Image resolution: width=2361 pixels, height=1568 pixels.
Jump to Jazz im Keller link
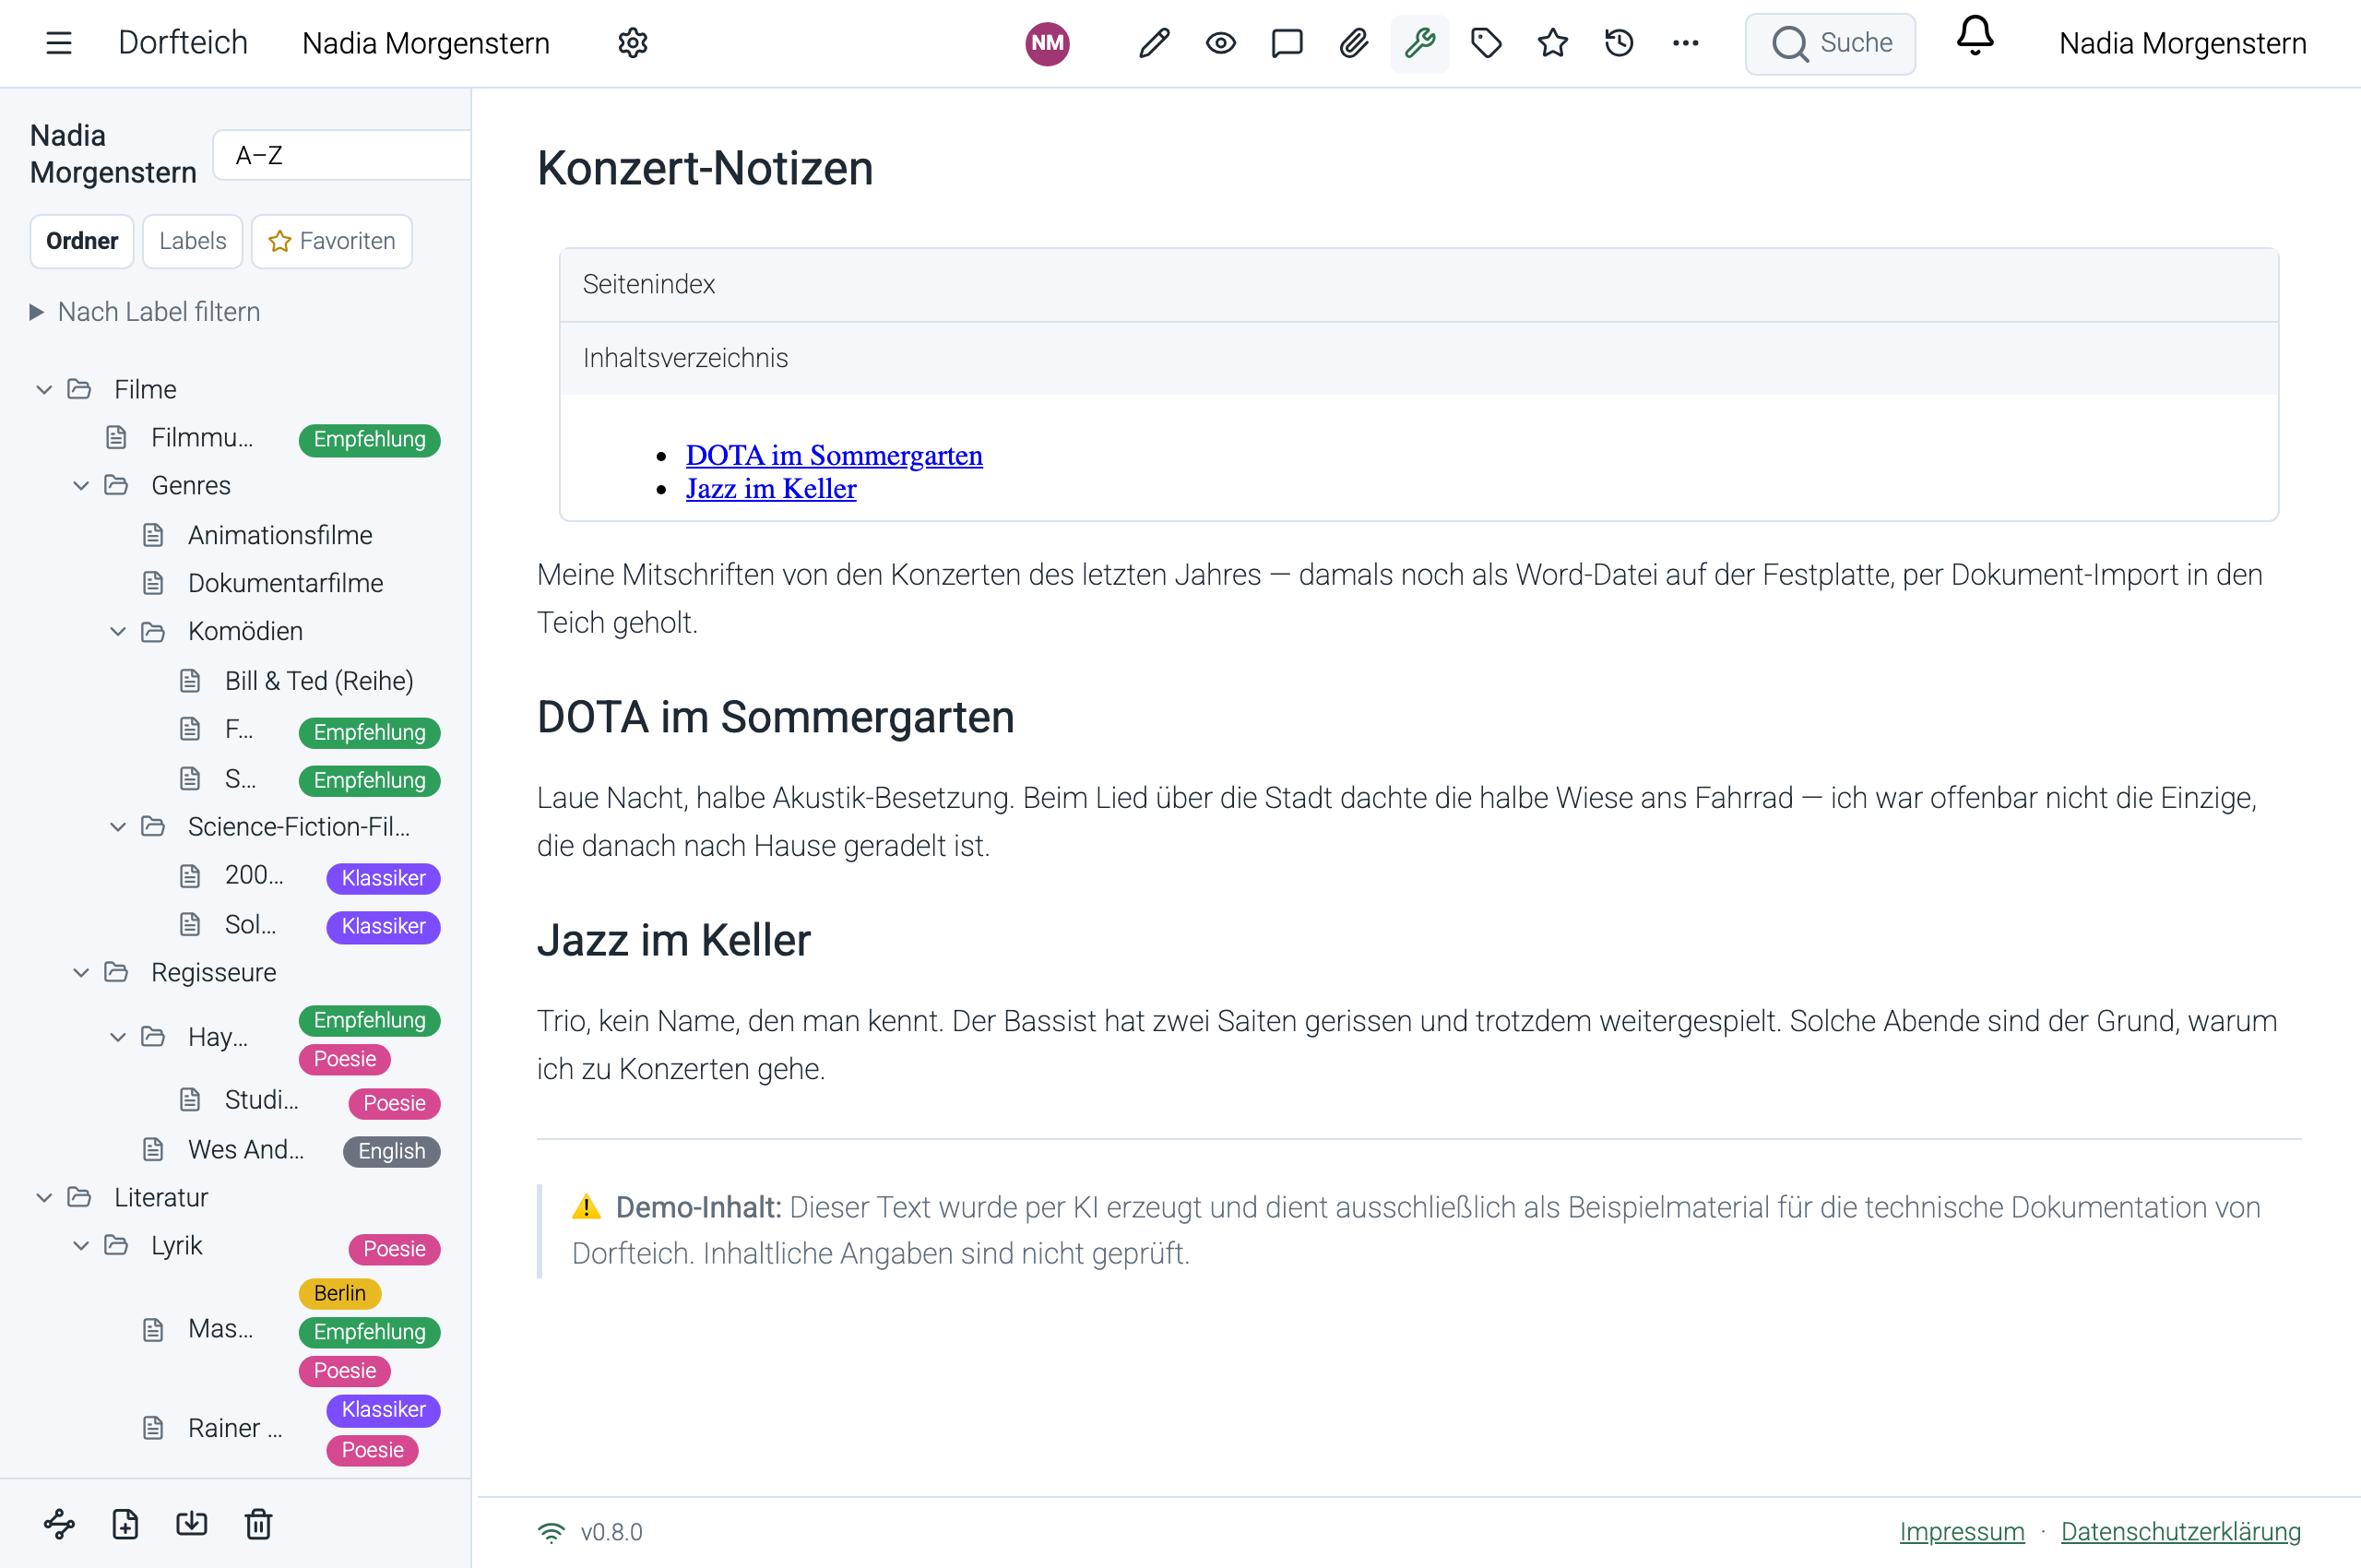771,488
